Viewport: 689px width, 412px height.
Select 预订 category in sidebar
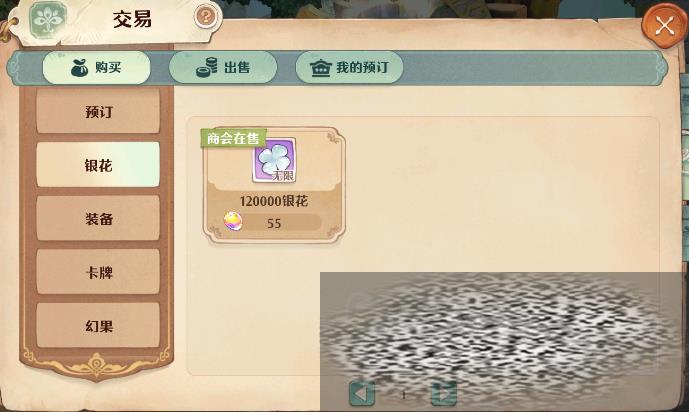click(x=98, y=112)
